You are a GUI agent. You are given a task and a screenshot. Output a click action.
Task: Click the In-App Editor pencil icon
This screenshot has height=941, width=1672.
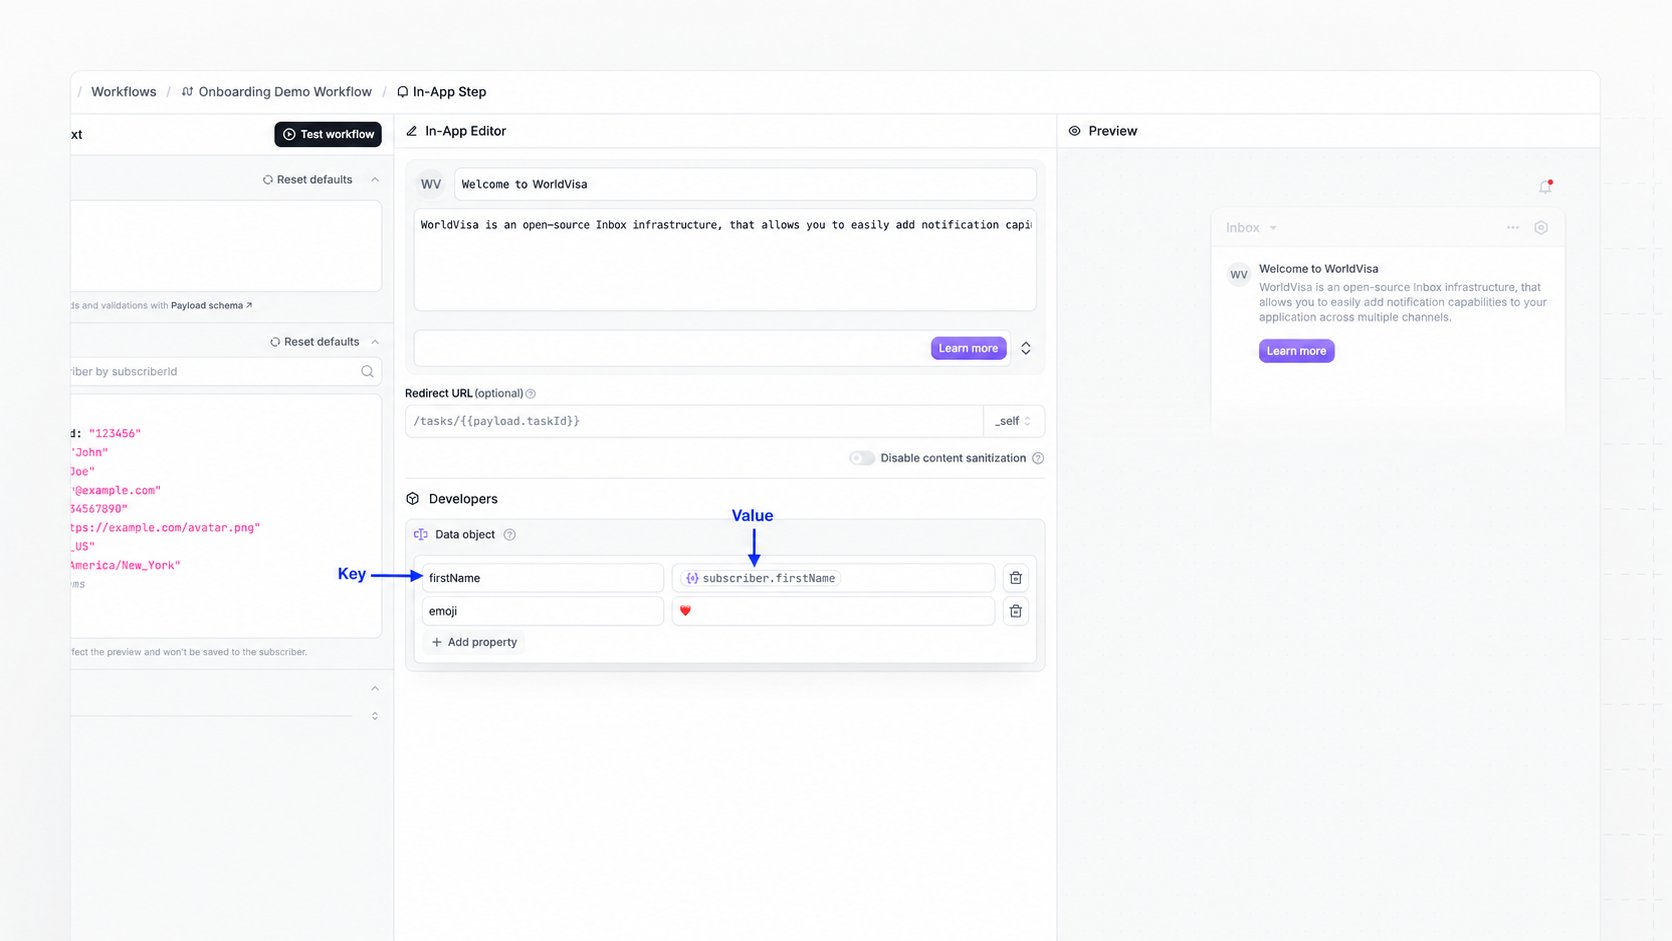coord(411,131)
